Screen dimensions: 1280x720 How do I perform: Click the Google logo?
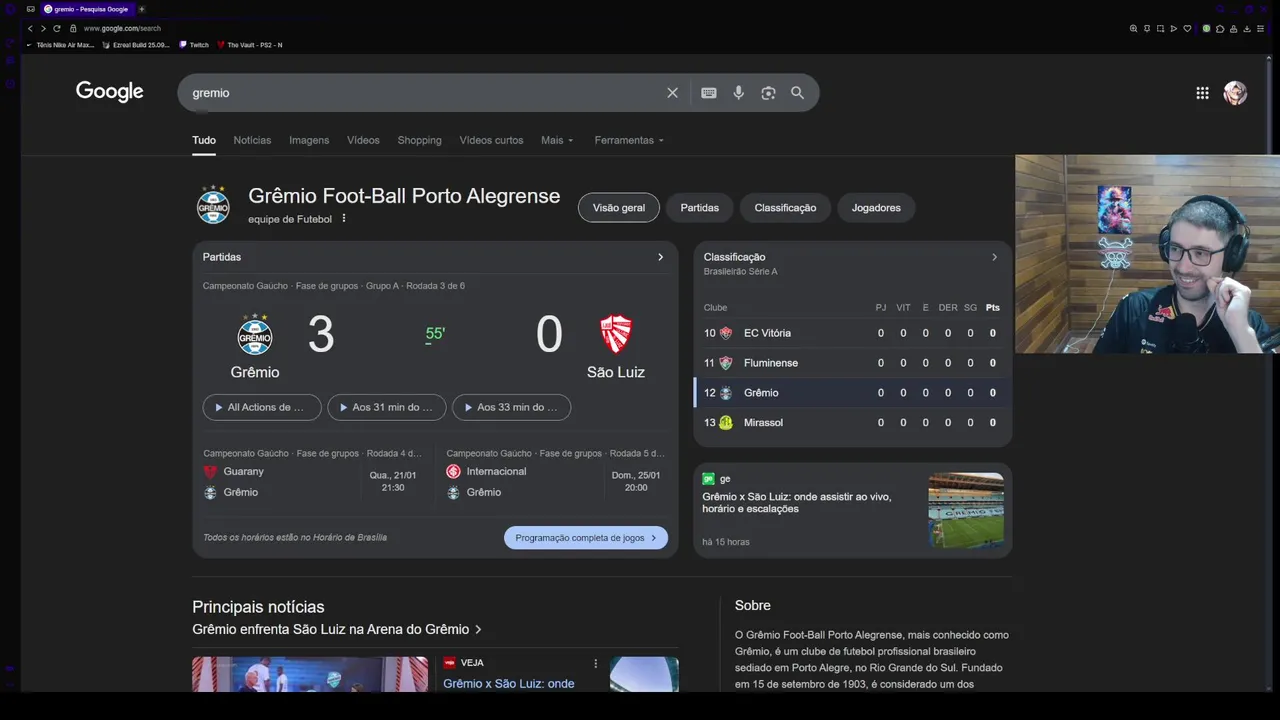click(110, 92)
